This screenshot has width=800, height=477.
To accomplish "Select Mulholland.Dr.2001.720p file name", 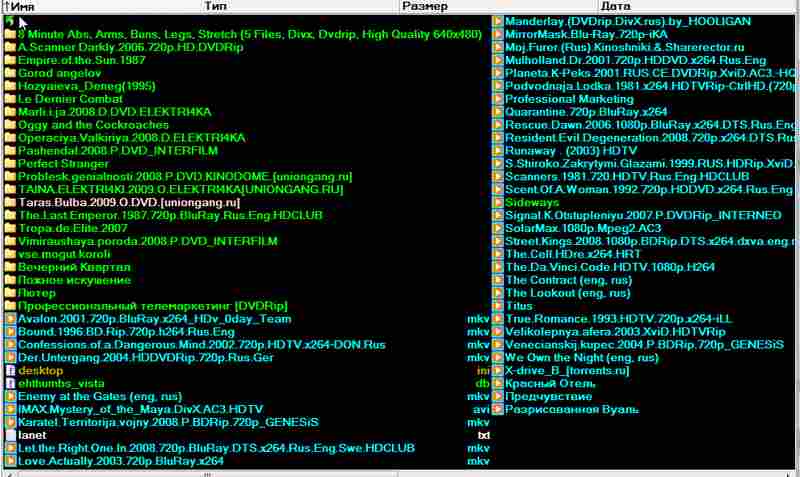I will coord(636,60).
